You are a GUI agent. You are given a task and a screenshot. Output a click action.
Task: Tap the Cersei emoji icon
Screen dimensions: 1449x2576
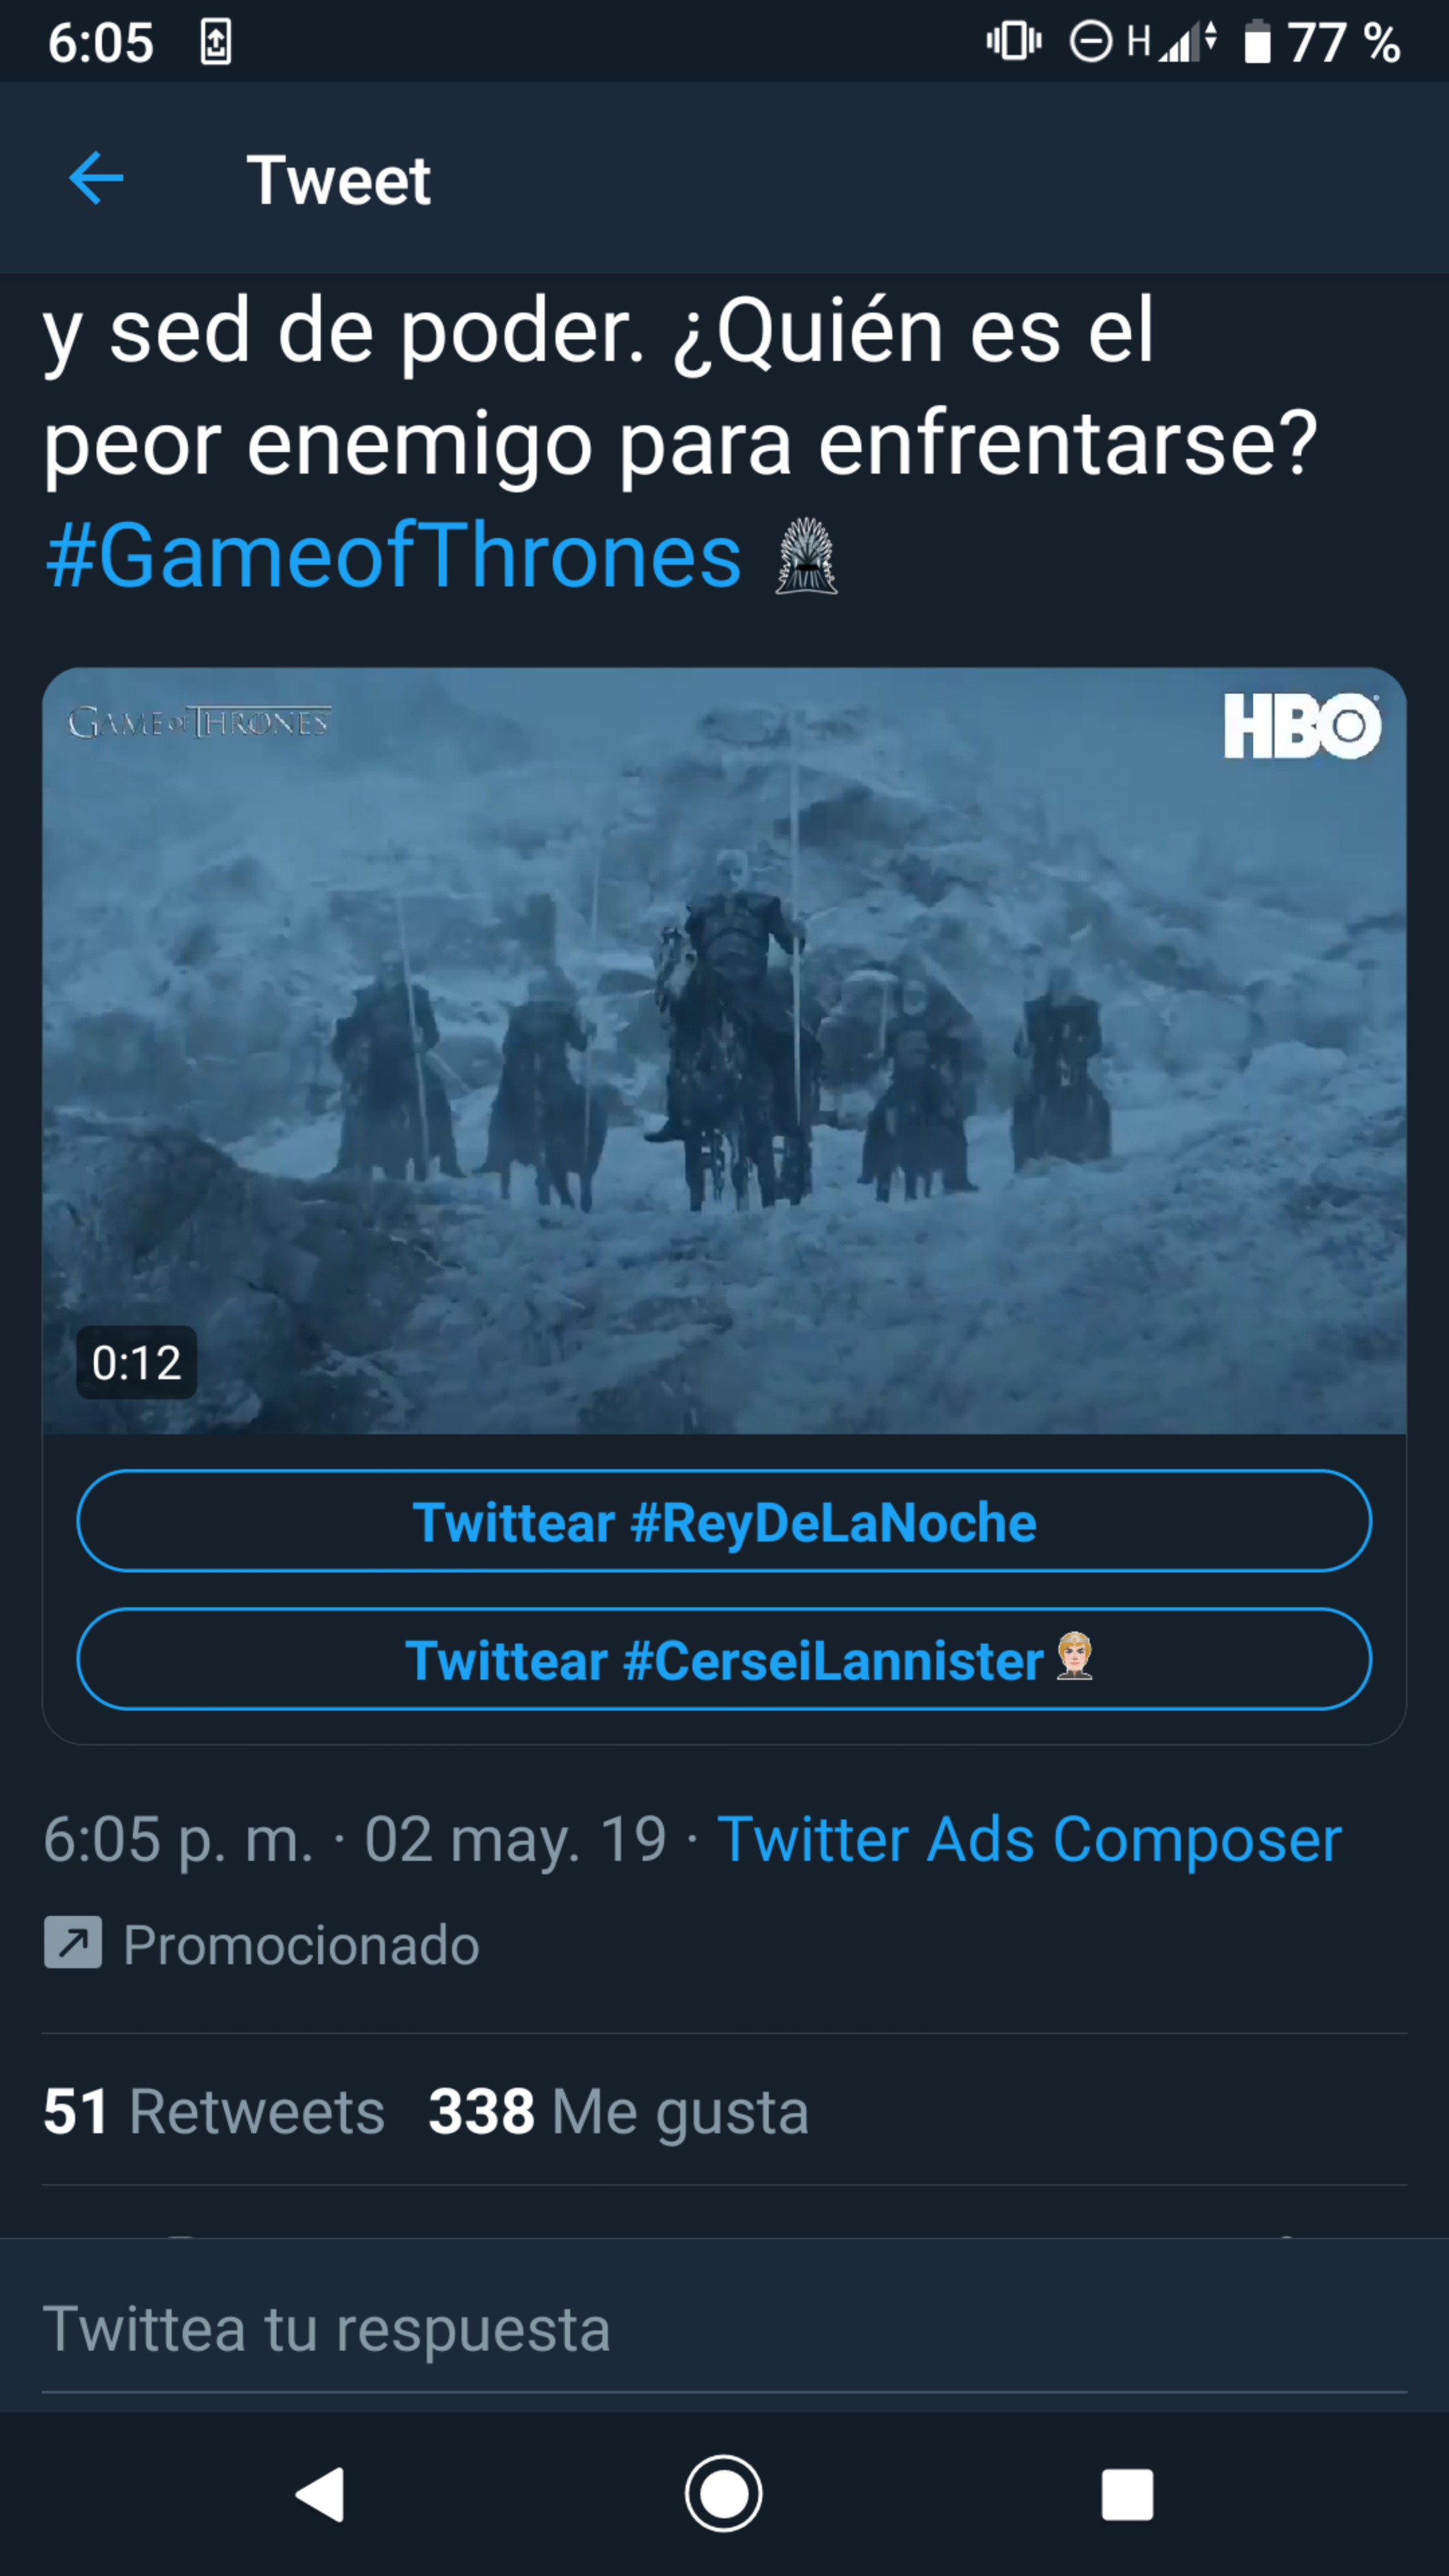pos(1075,1657)
